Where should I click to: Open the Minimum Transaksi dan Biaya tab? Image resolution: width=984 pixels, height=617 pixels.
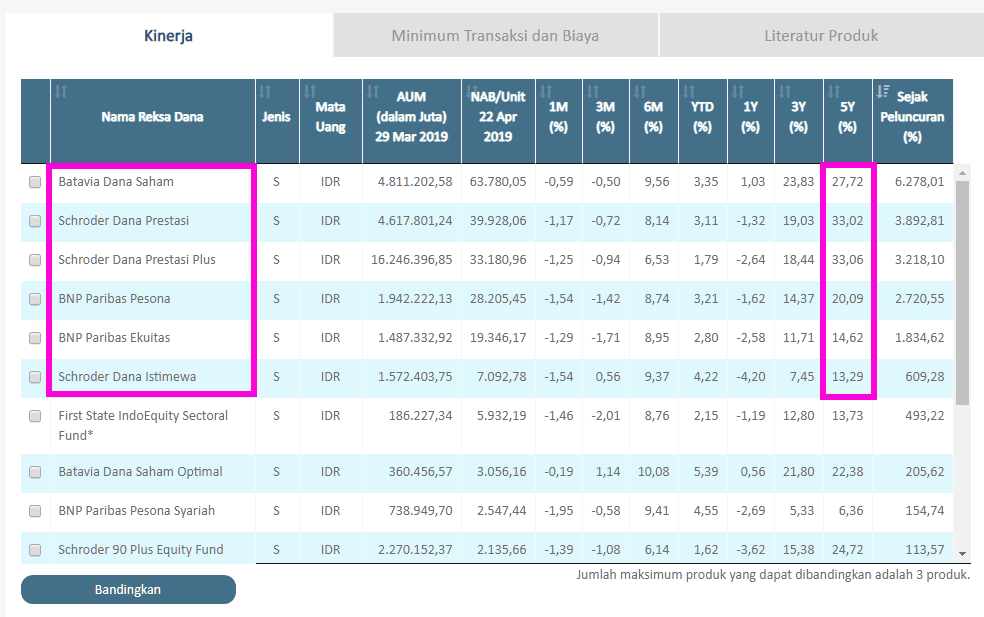495,36
